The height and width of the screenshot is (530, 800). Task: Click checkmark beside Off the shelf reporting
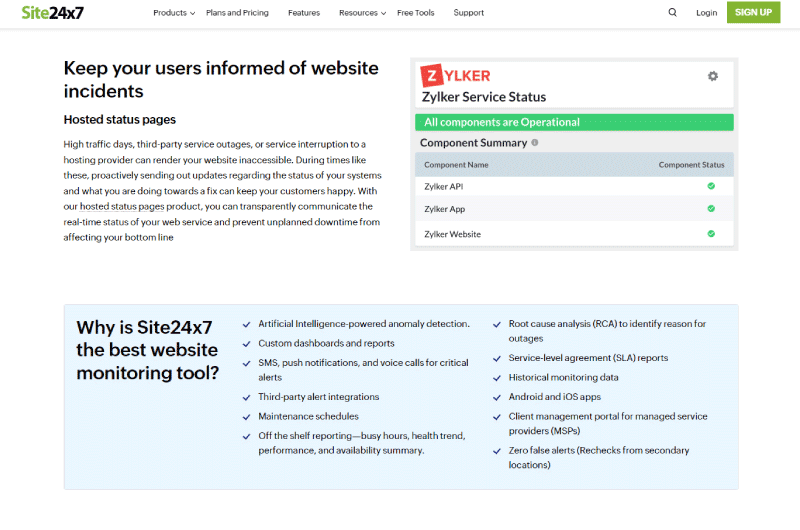(246, 436)
